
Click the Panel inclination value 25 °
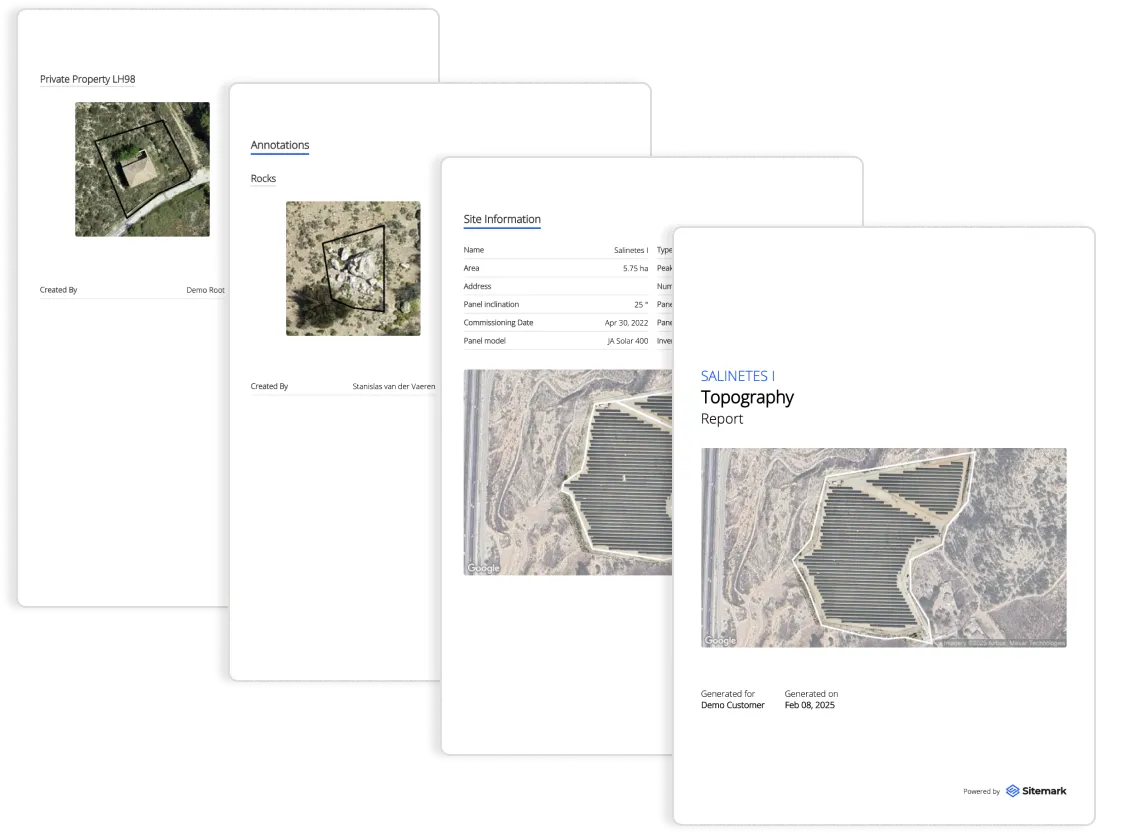(641, 304)
